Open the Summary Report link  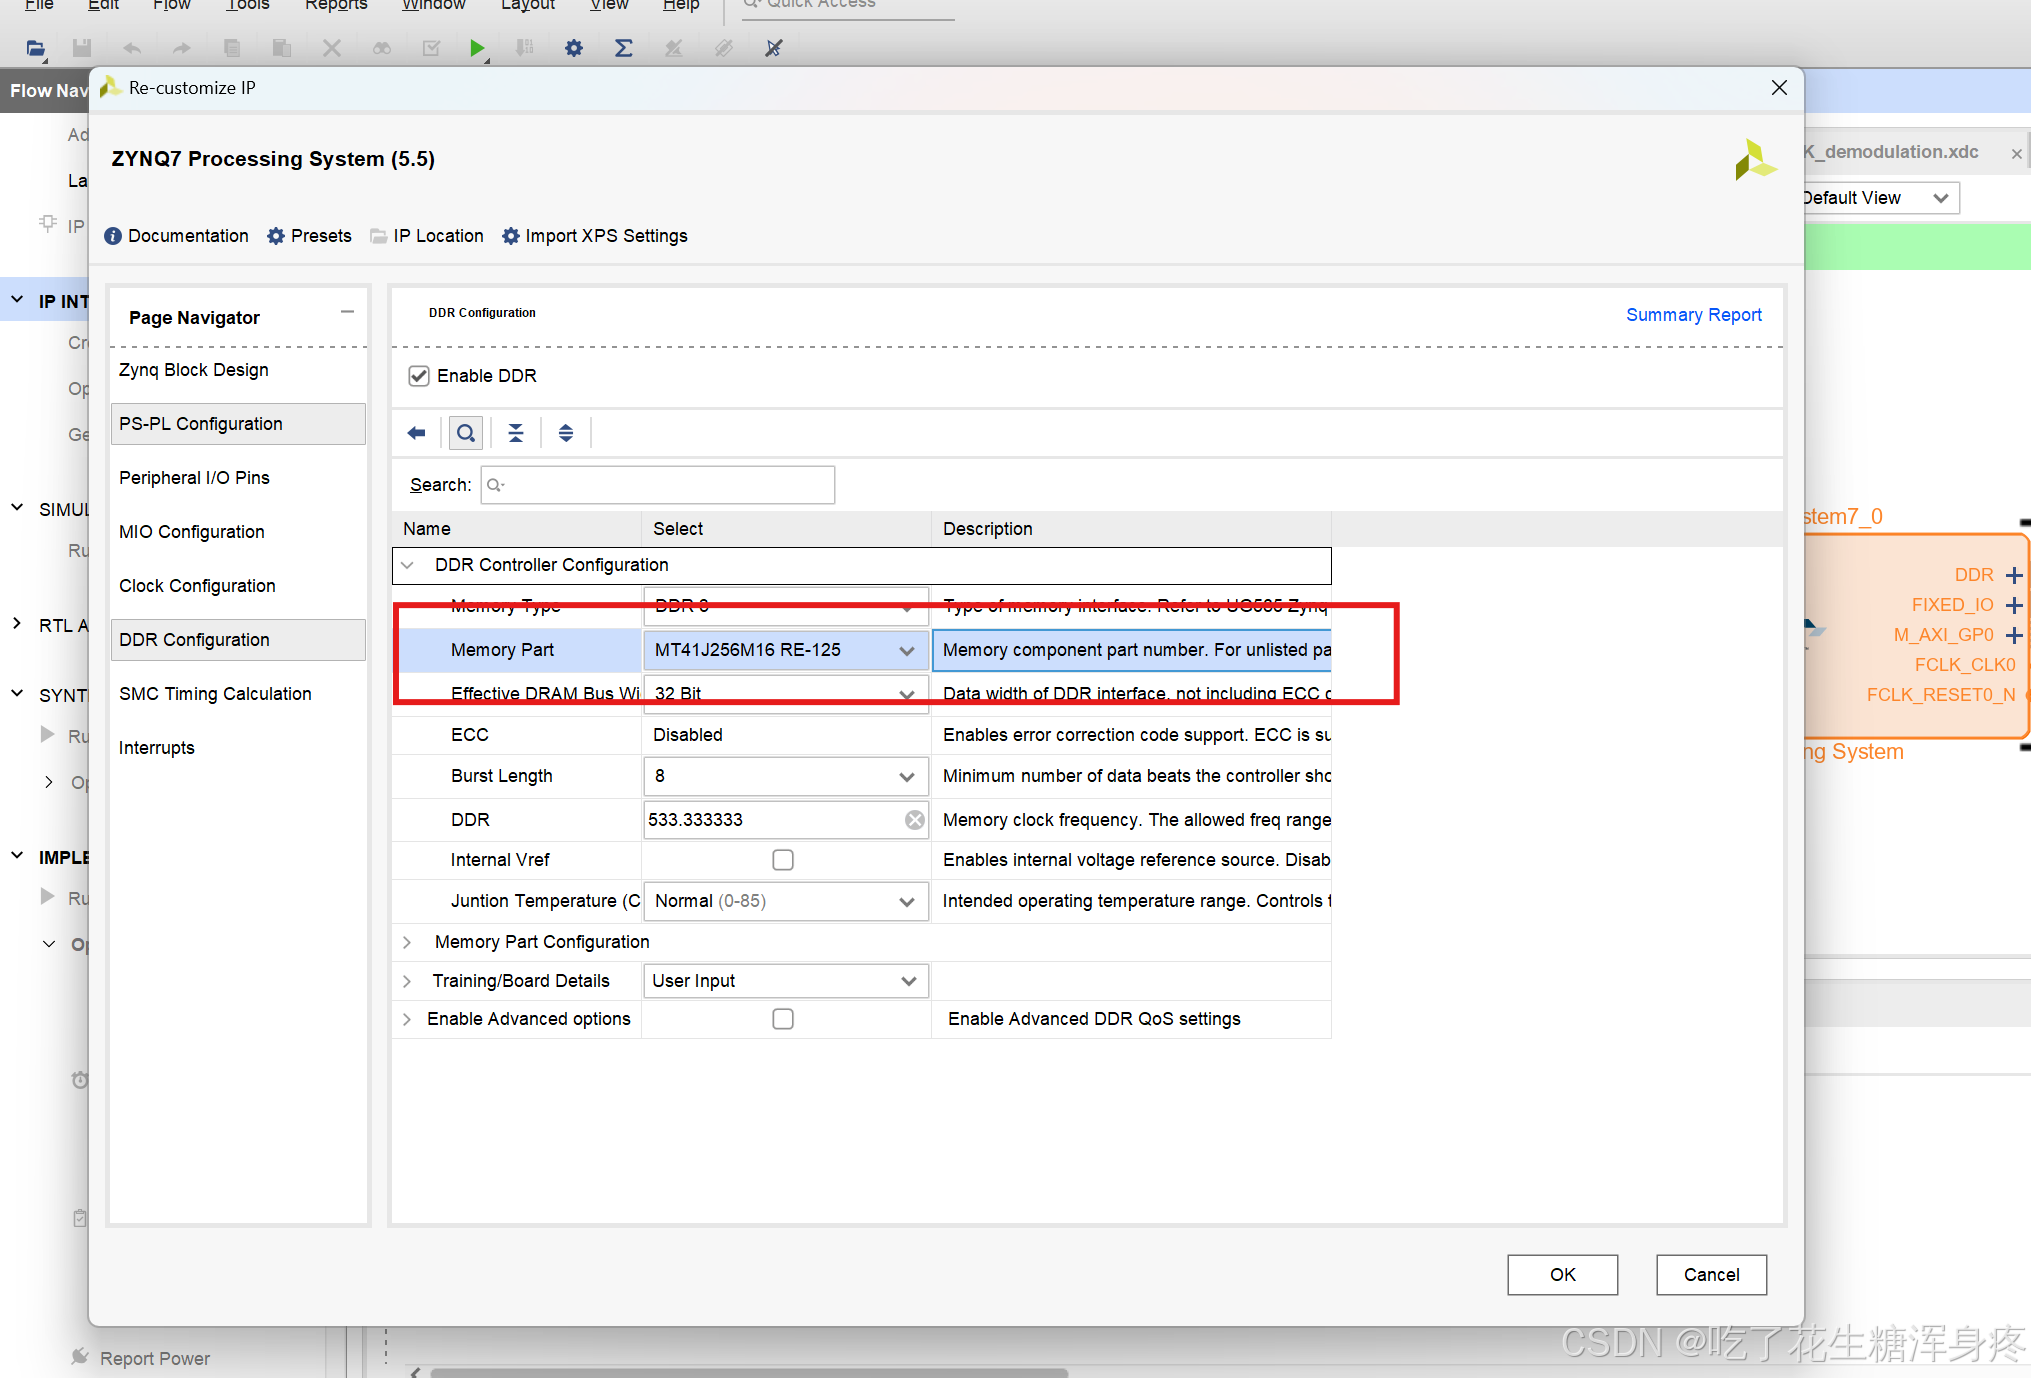(x=1693, y=315)
